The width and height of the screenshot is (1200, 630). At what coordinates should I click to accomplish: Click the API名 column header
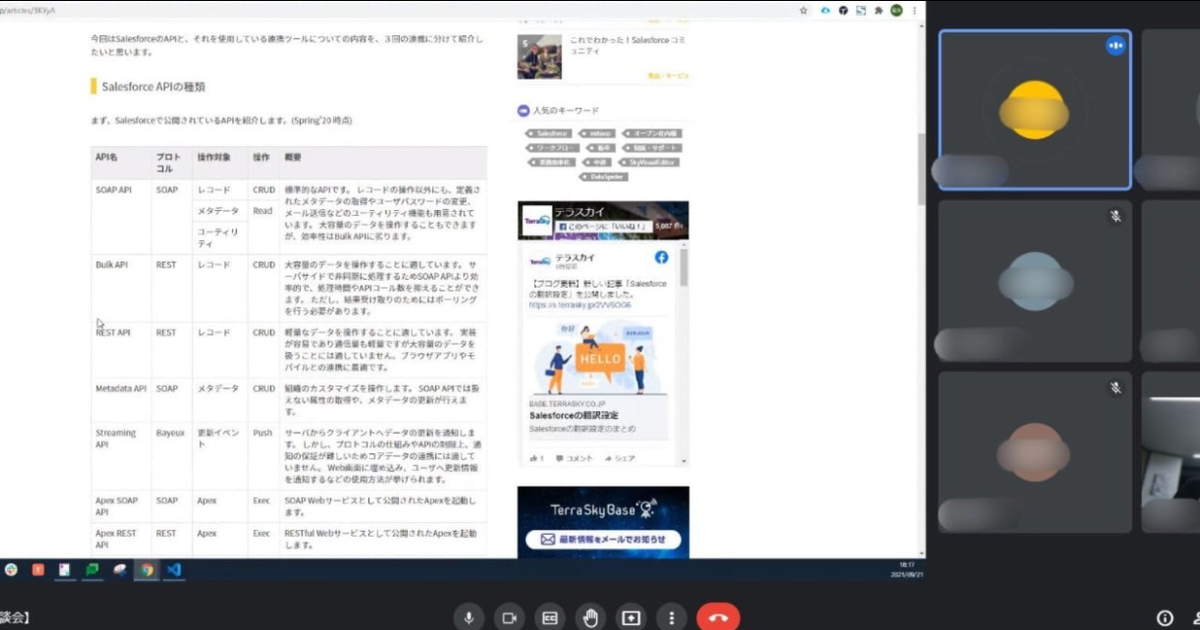[121, 163]
